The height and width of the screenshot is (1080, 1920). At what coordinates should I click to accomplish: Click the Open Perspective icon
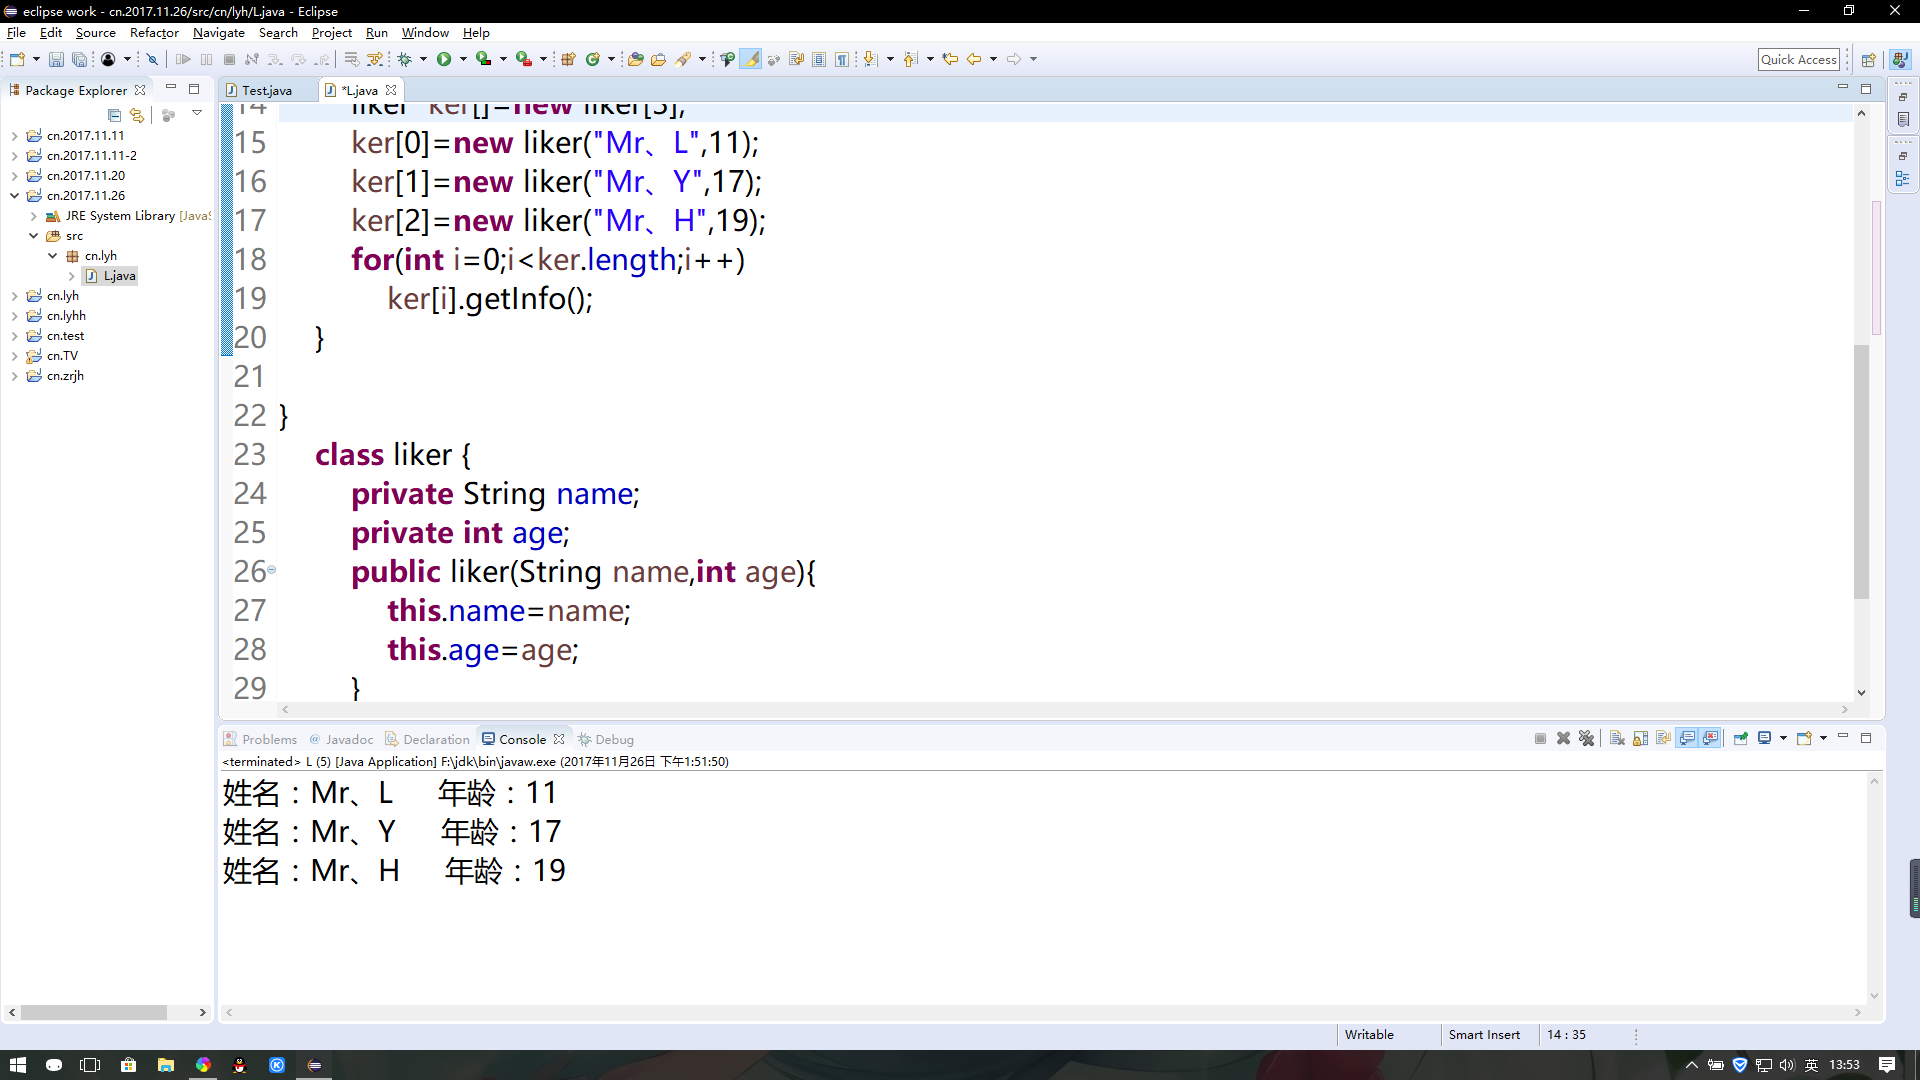point(1868,60)
